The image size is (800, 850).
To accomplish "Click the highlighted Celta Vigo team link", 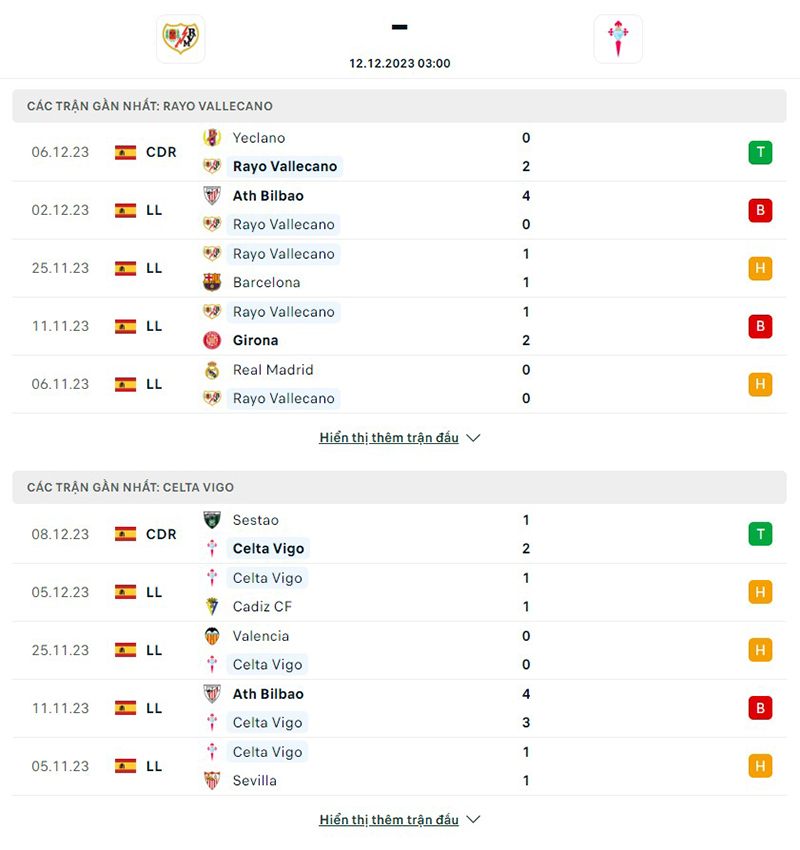I will [267, 548].
